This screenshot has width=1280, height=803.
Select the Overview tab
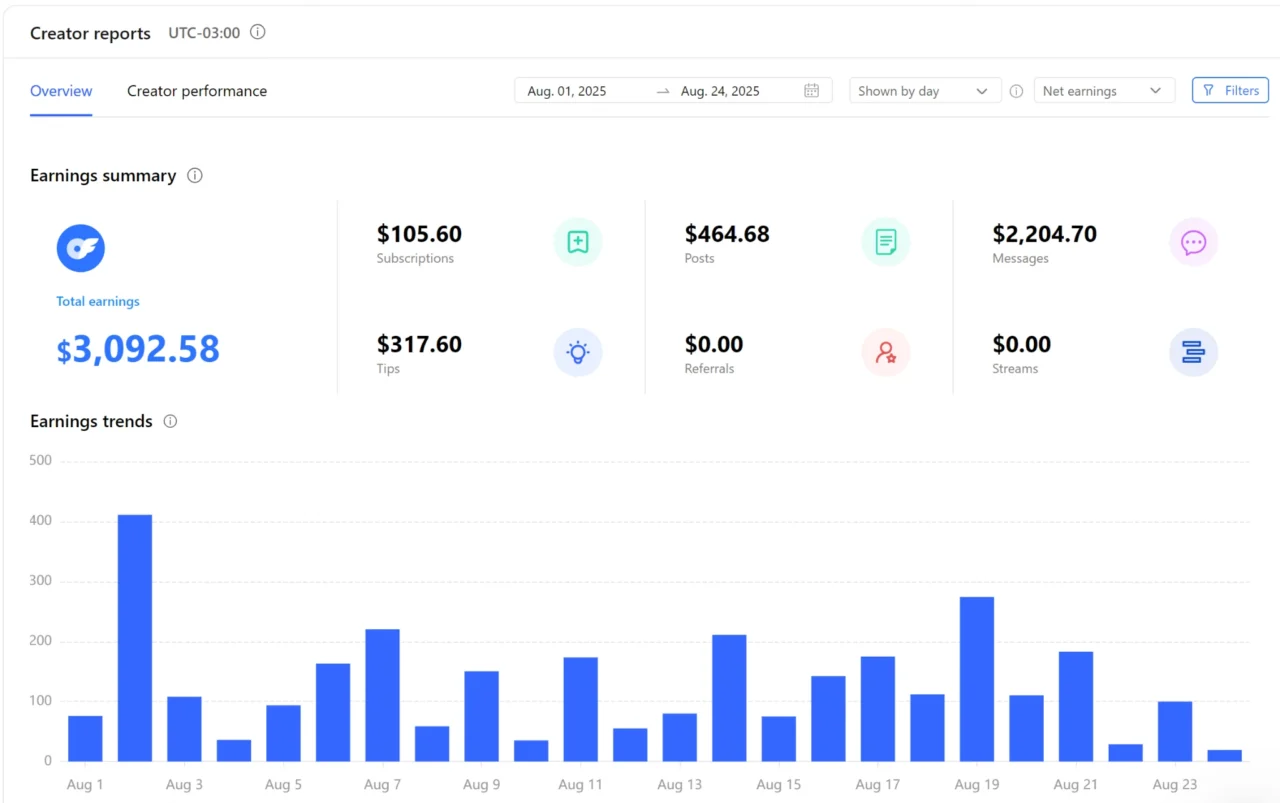click(x=61, y=91)
